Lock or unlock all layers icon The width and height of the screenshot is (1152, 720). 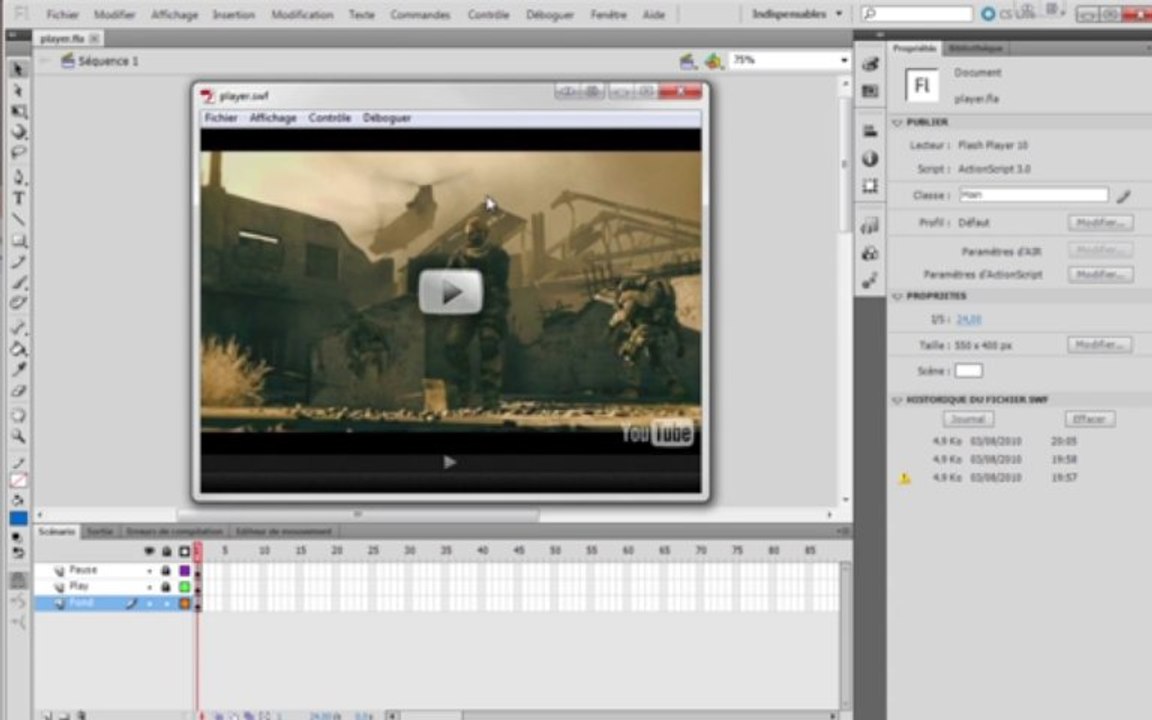pyautogui.click(x=167, y=551)
